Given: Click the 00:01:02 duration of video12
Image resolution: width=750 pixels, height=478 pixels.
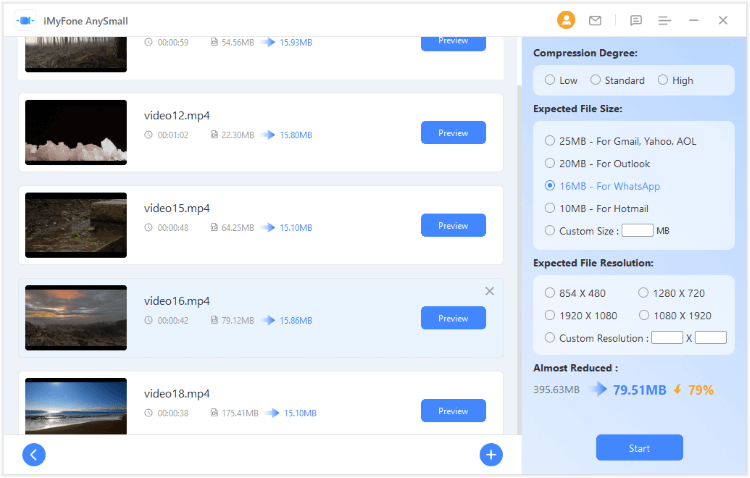Looking at the screenshot, I should point(173,135).
